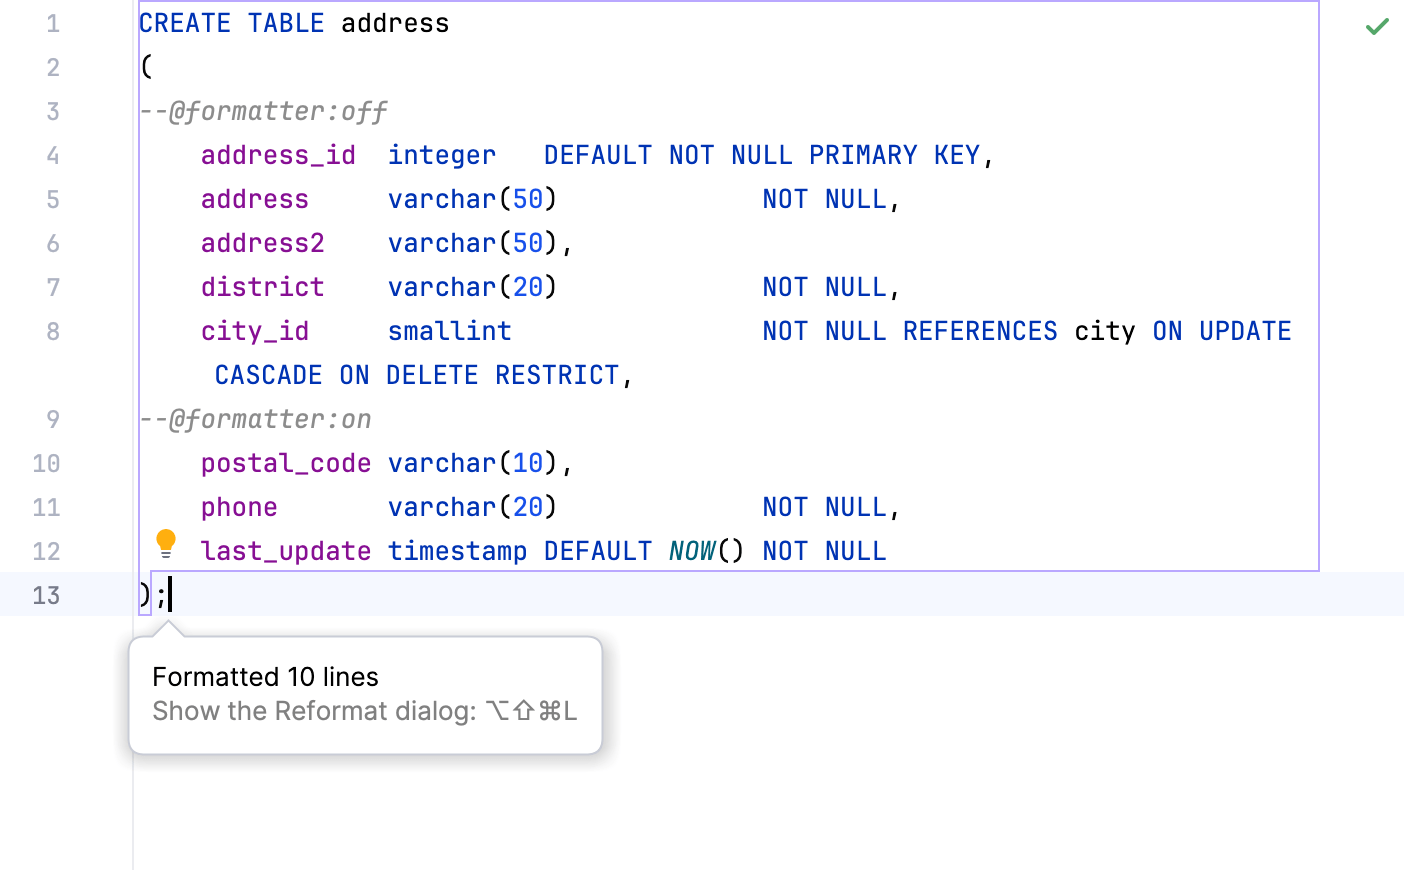Click the Formatted 10 lines tooltip

265,677
